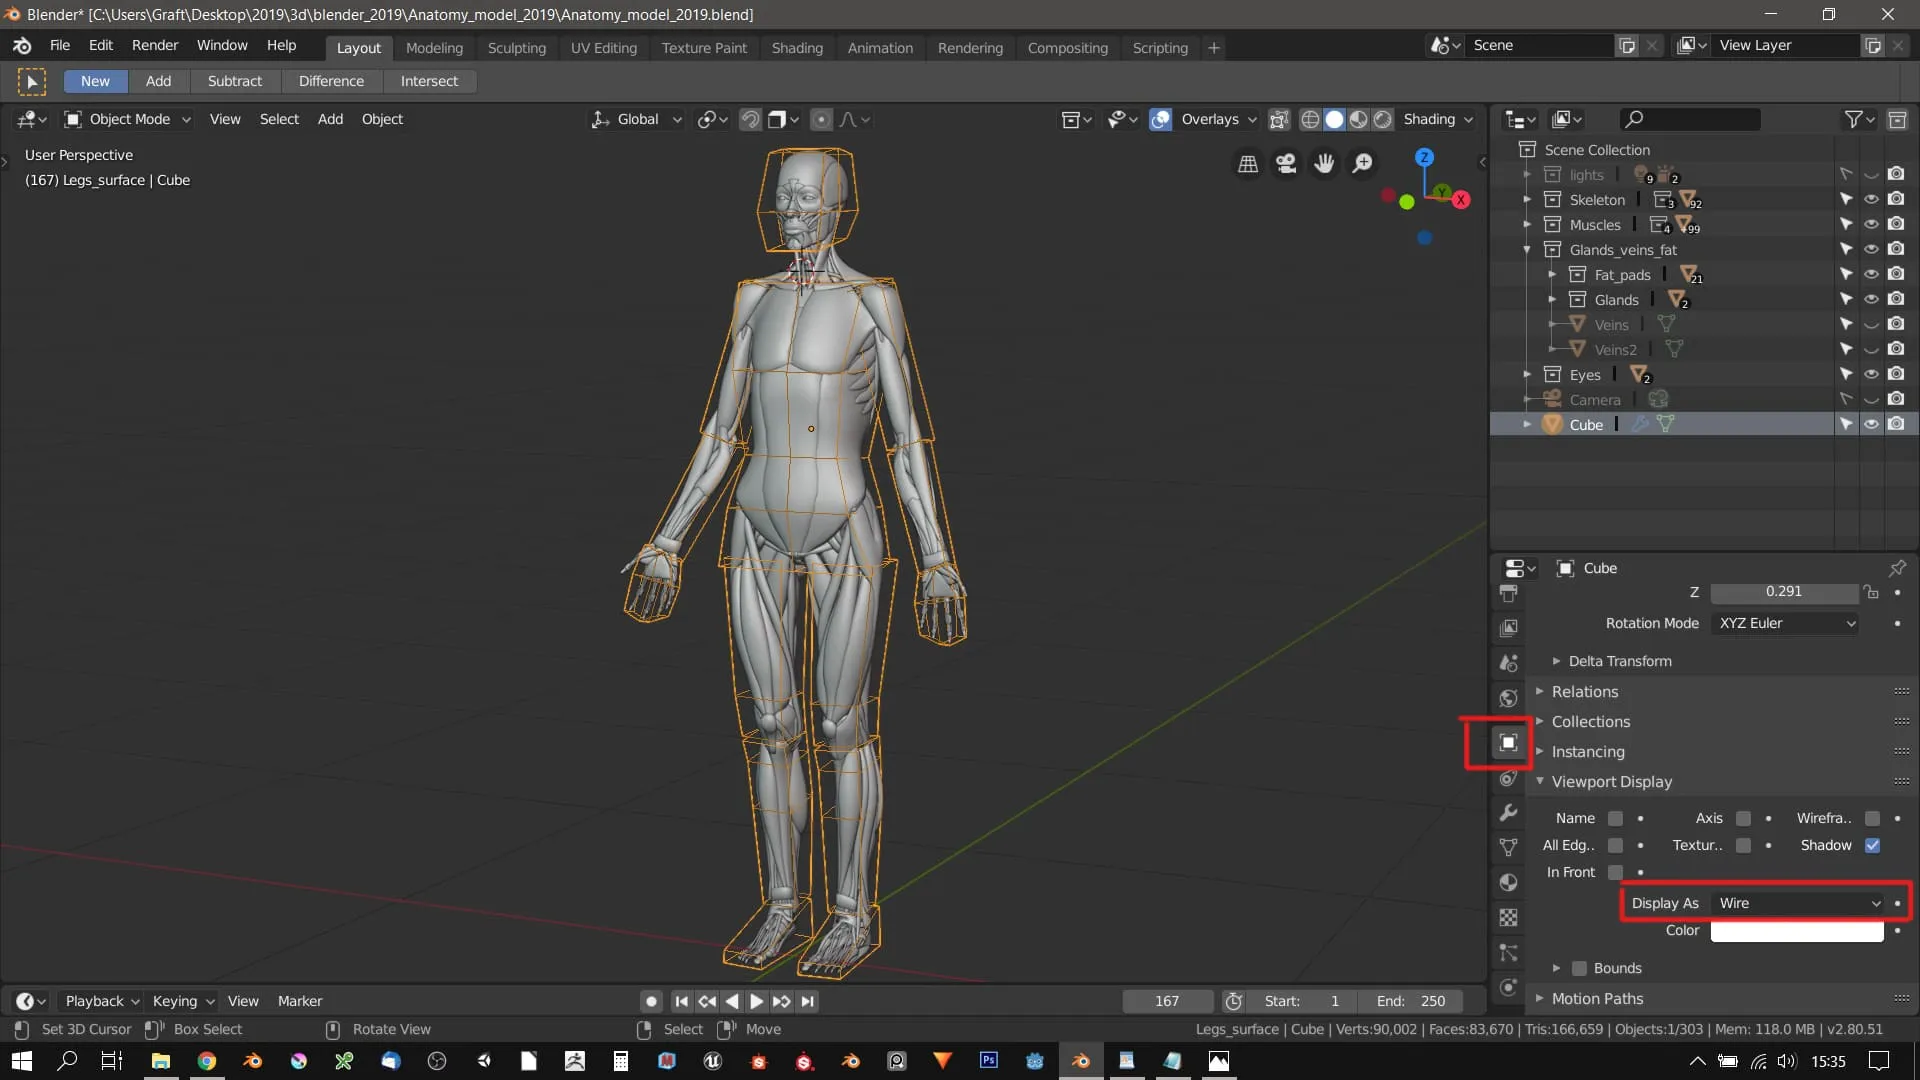
Task: Hide the Muscles collection in viewport
Action: [1871, 223]
